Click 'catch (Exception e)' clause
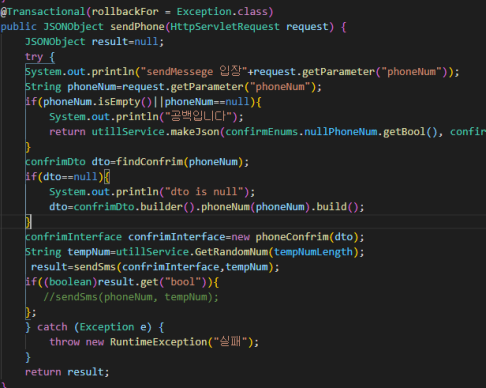Image resolution: width=486 pixels, height=388 pixels. [x=94, y=327]
